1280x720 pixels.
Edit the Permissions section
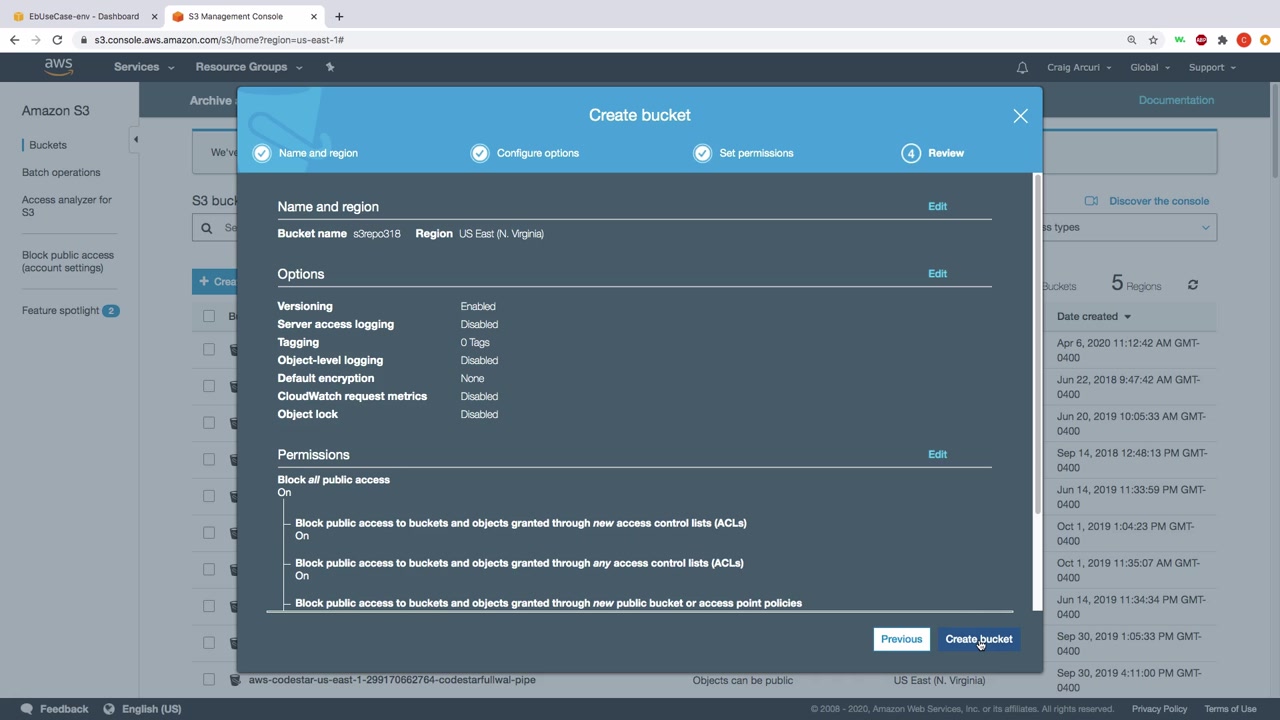click(x=937, y=454)
